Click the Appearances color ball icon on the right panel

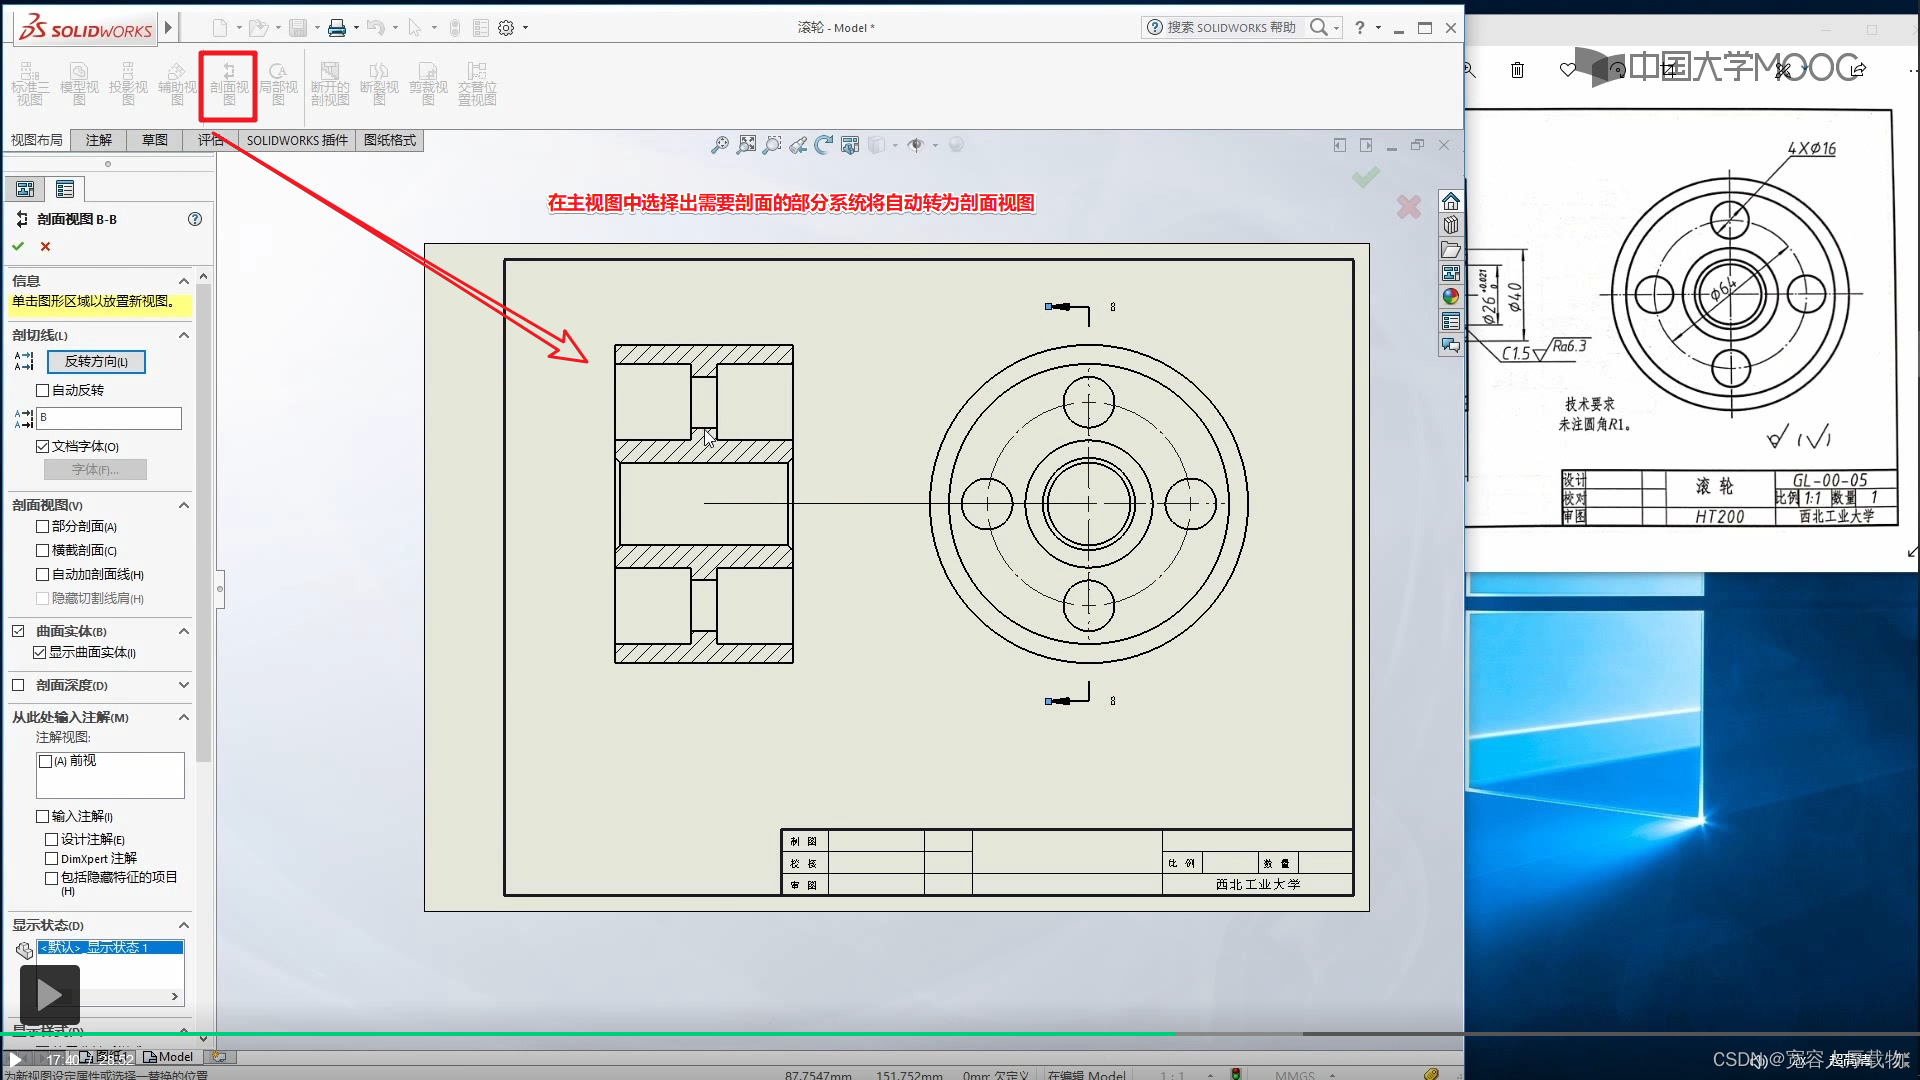1450,297
